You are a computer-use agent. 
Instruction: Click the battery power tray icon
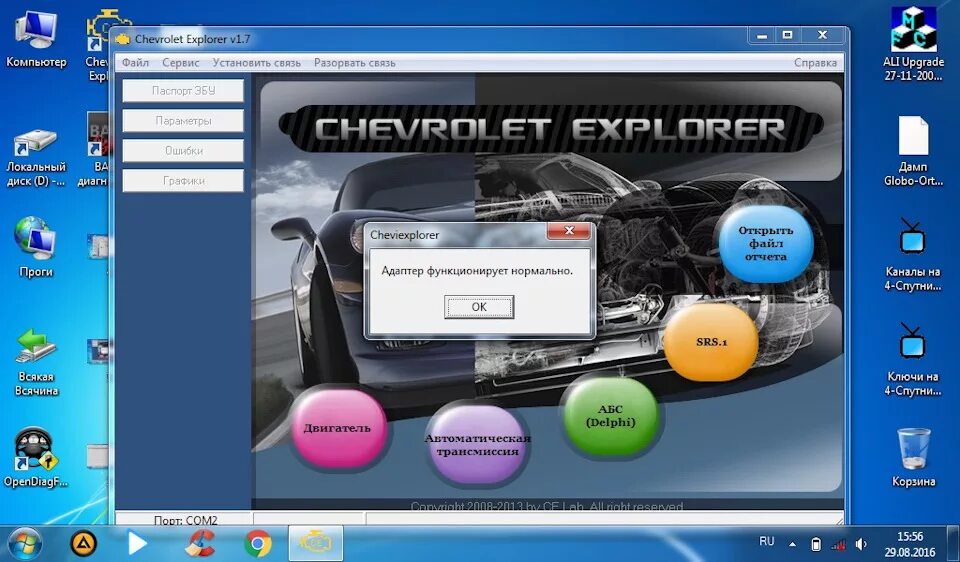click(x=816, y=544)
